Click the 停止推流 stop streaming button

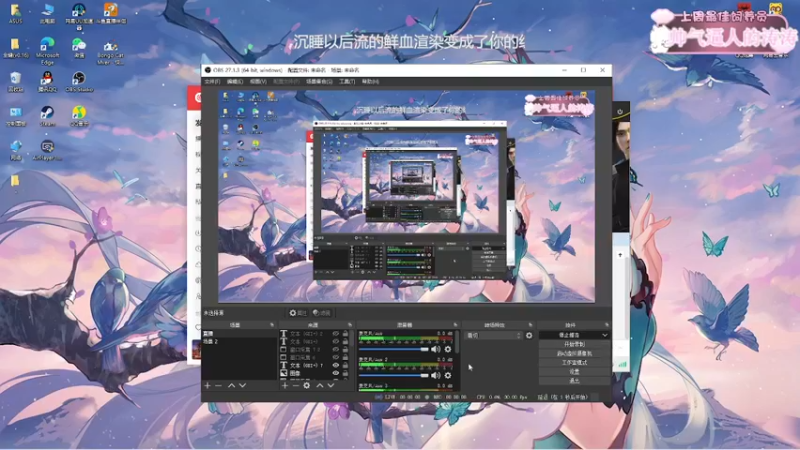(x=569, y=335)
